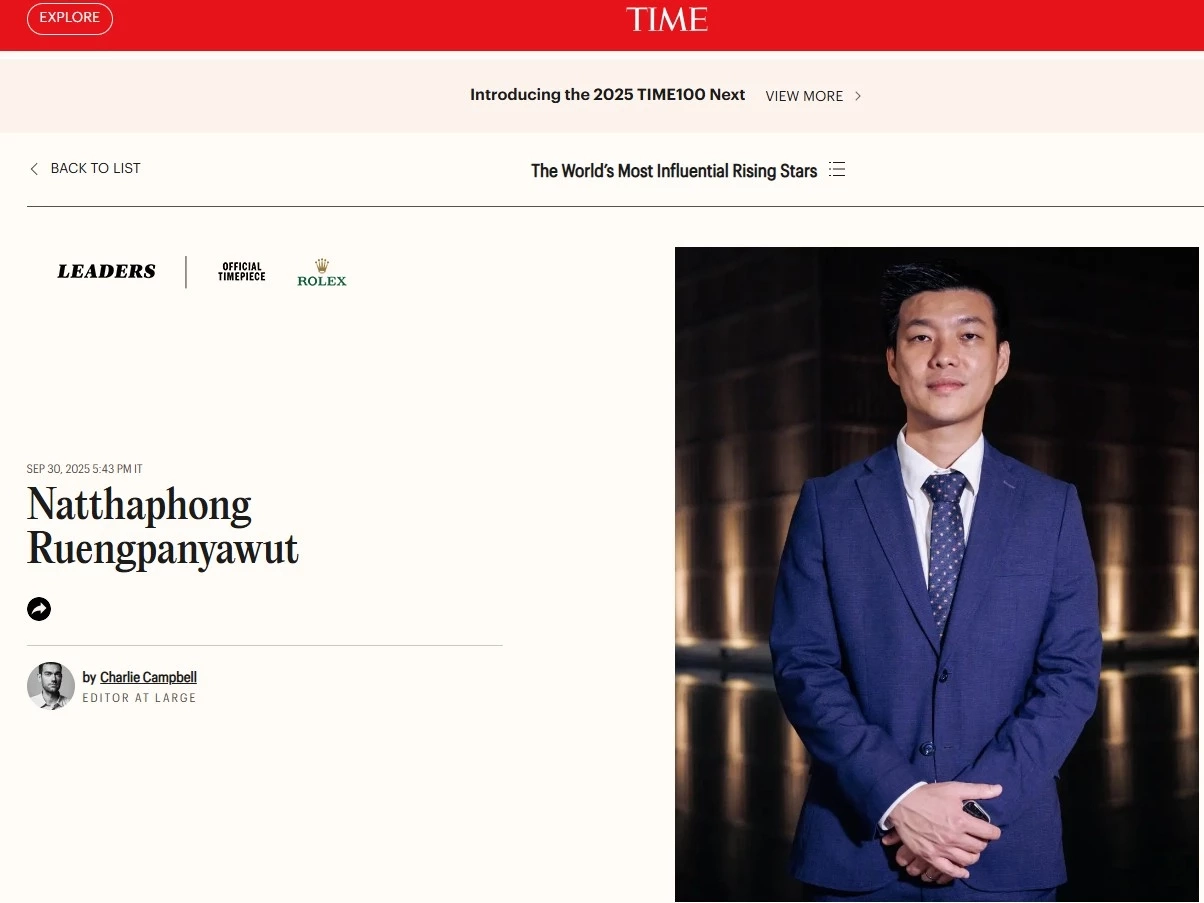Screen dimensions: 1204x903
Task: Open the World's Most Influential Rising Stars title
Action: [674, 171]
